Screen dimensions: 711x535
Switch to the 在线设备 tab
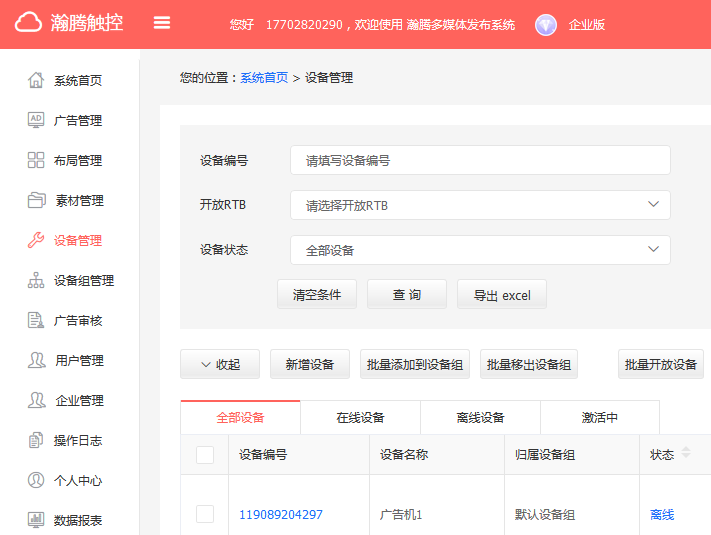click(360, 418)
